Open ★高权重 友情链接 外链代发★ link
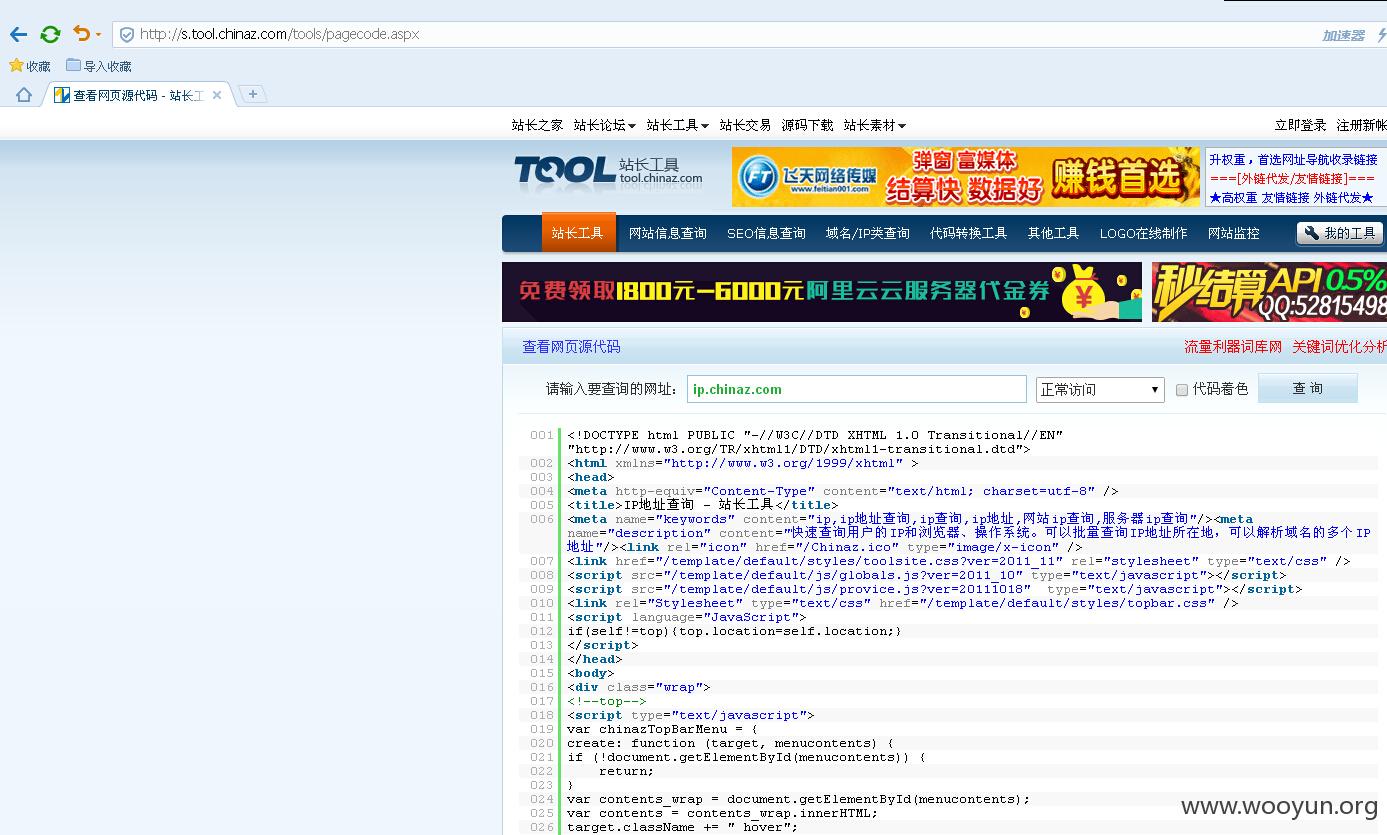Viewport: 1387px width, 835px height. [x=1291, y=198]
